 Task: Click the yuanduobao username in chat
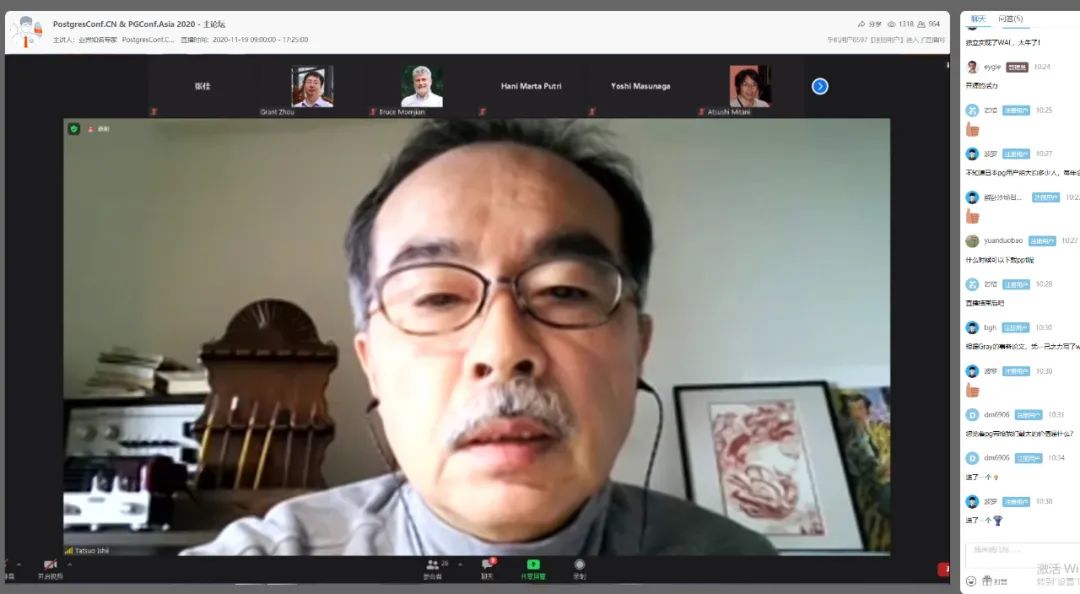(x=1003, y=240)
